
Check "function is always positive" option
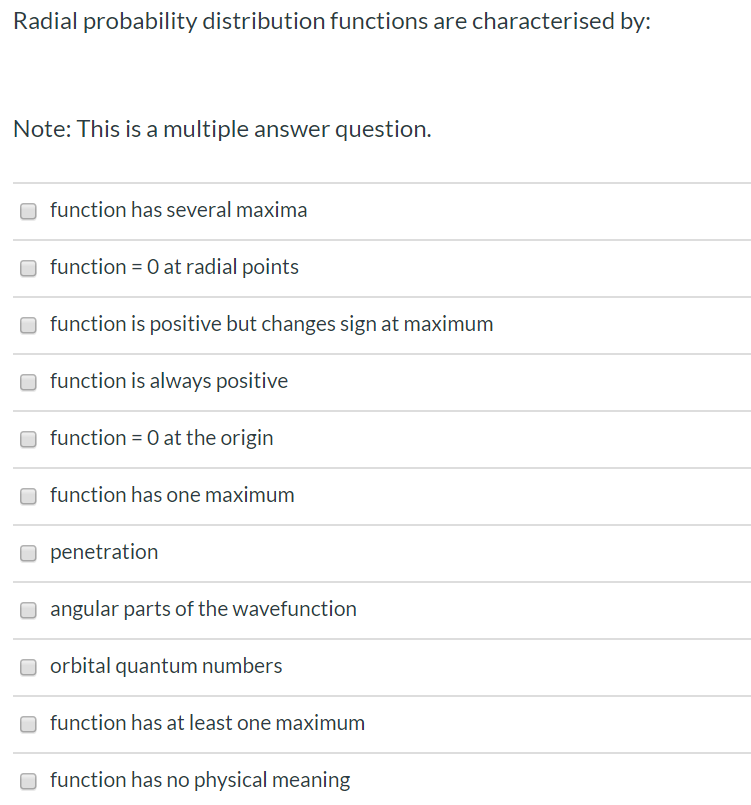point(28,382)
